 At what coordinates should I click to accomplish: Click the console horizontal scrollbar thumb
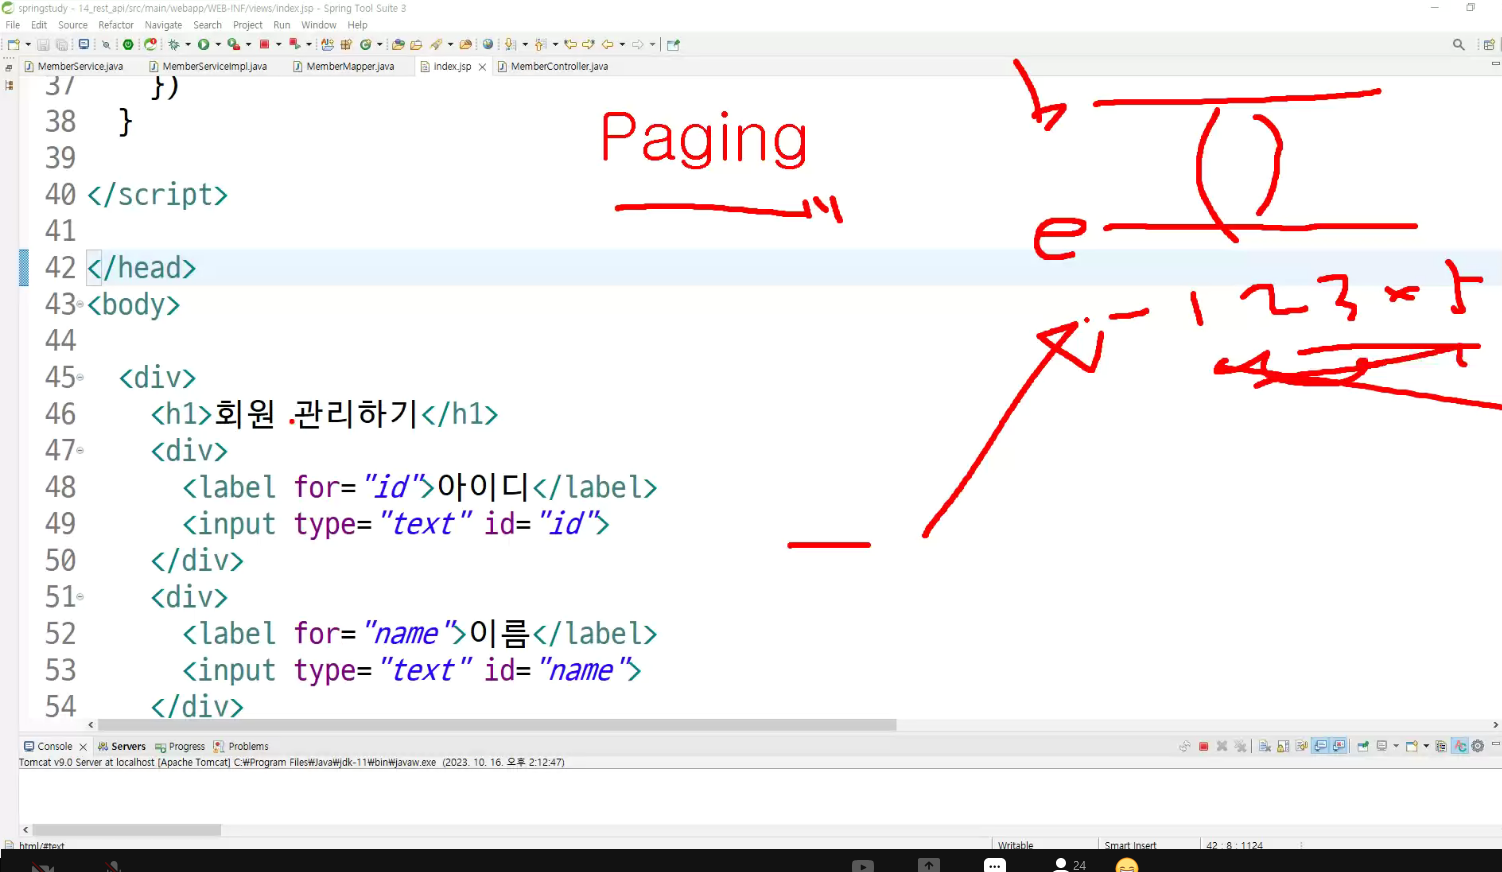[x=127, y=830]
